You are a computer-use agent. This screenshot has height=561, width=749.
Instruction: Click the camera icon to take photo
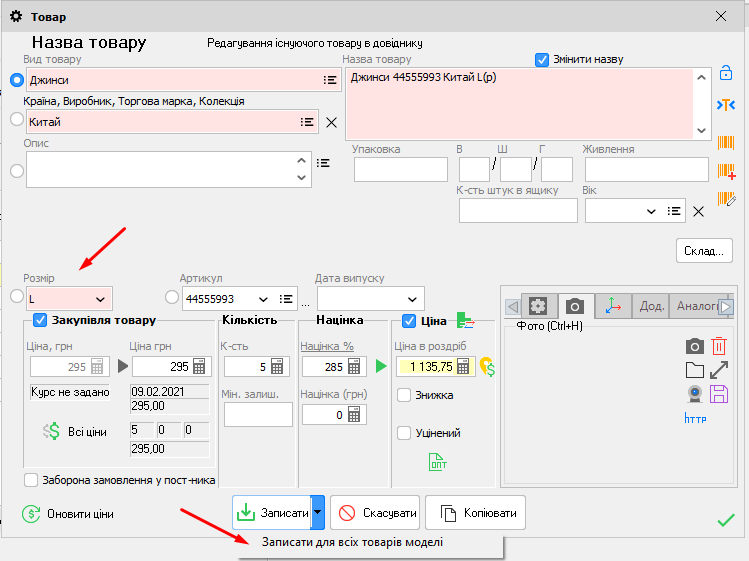click(694, 346)
